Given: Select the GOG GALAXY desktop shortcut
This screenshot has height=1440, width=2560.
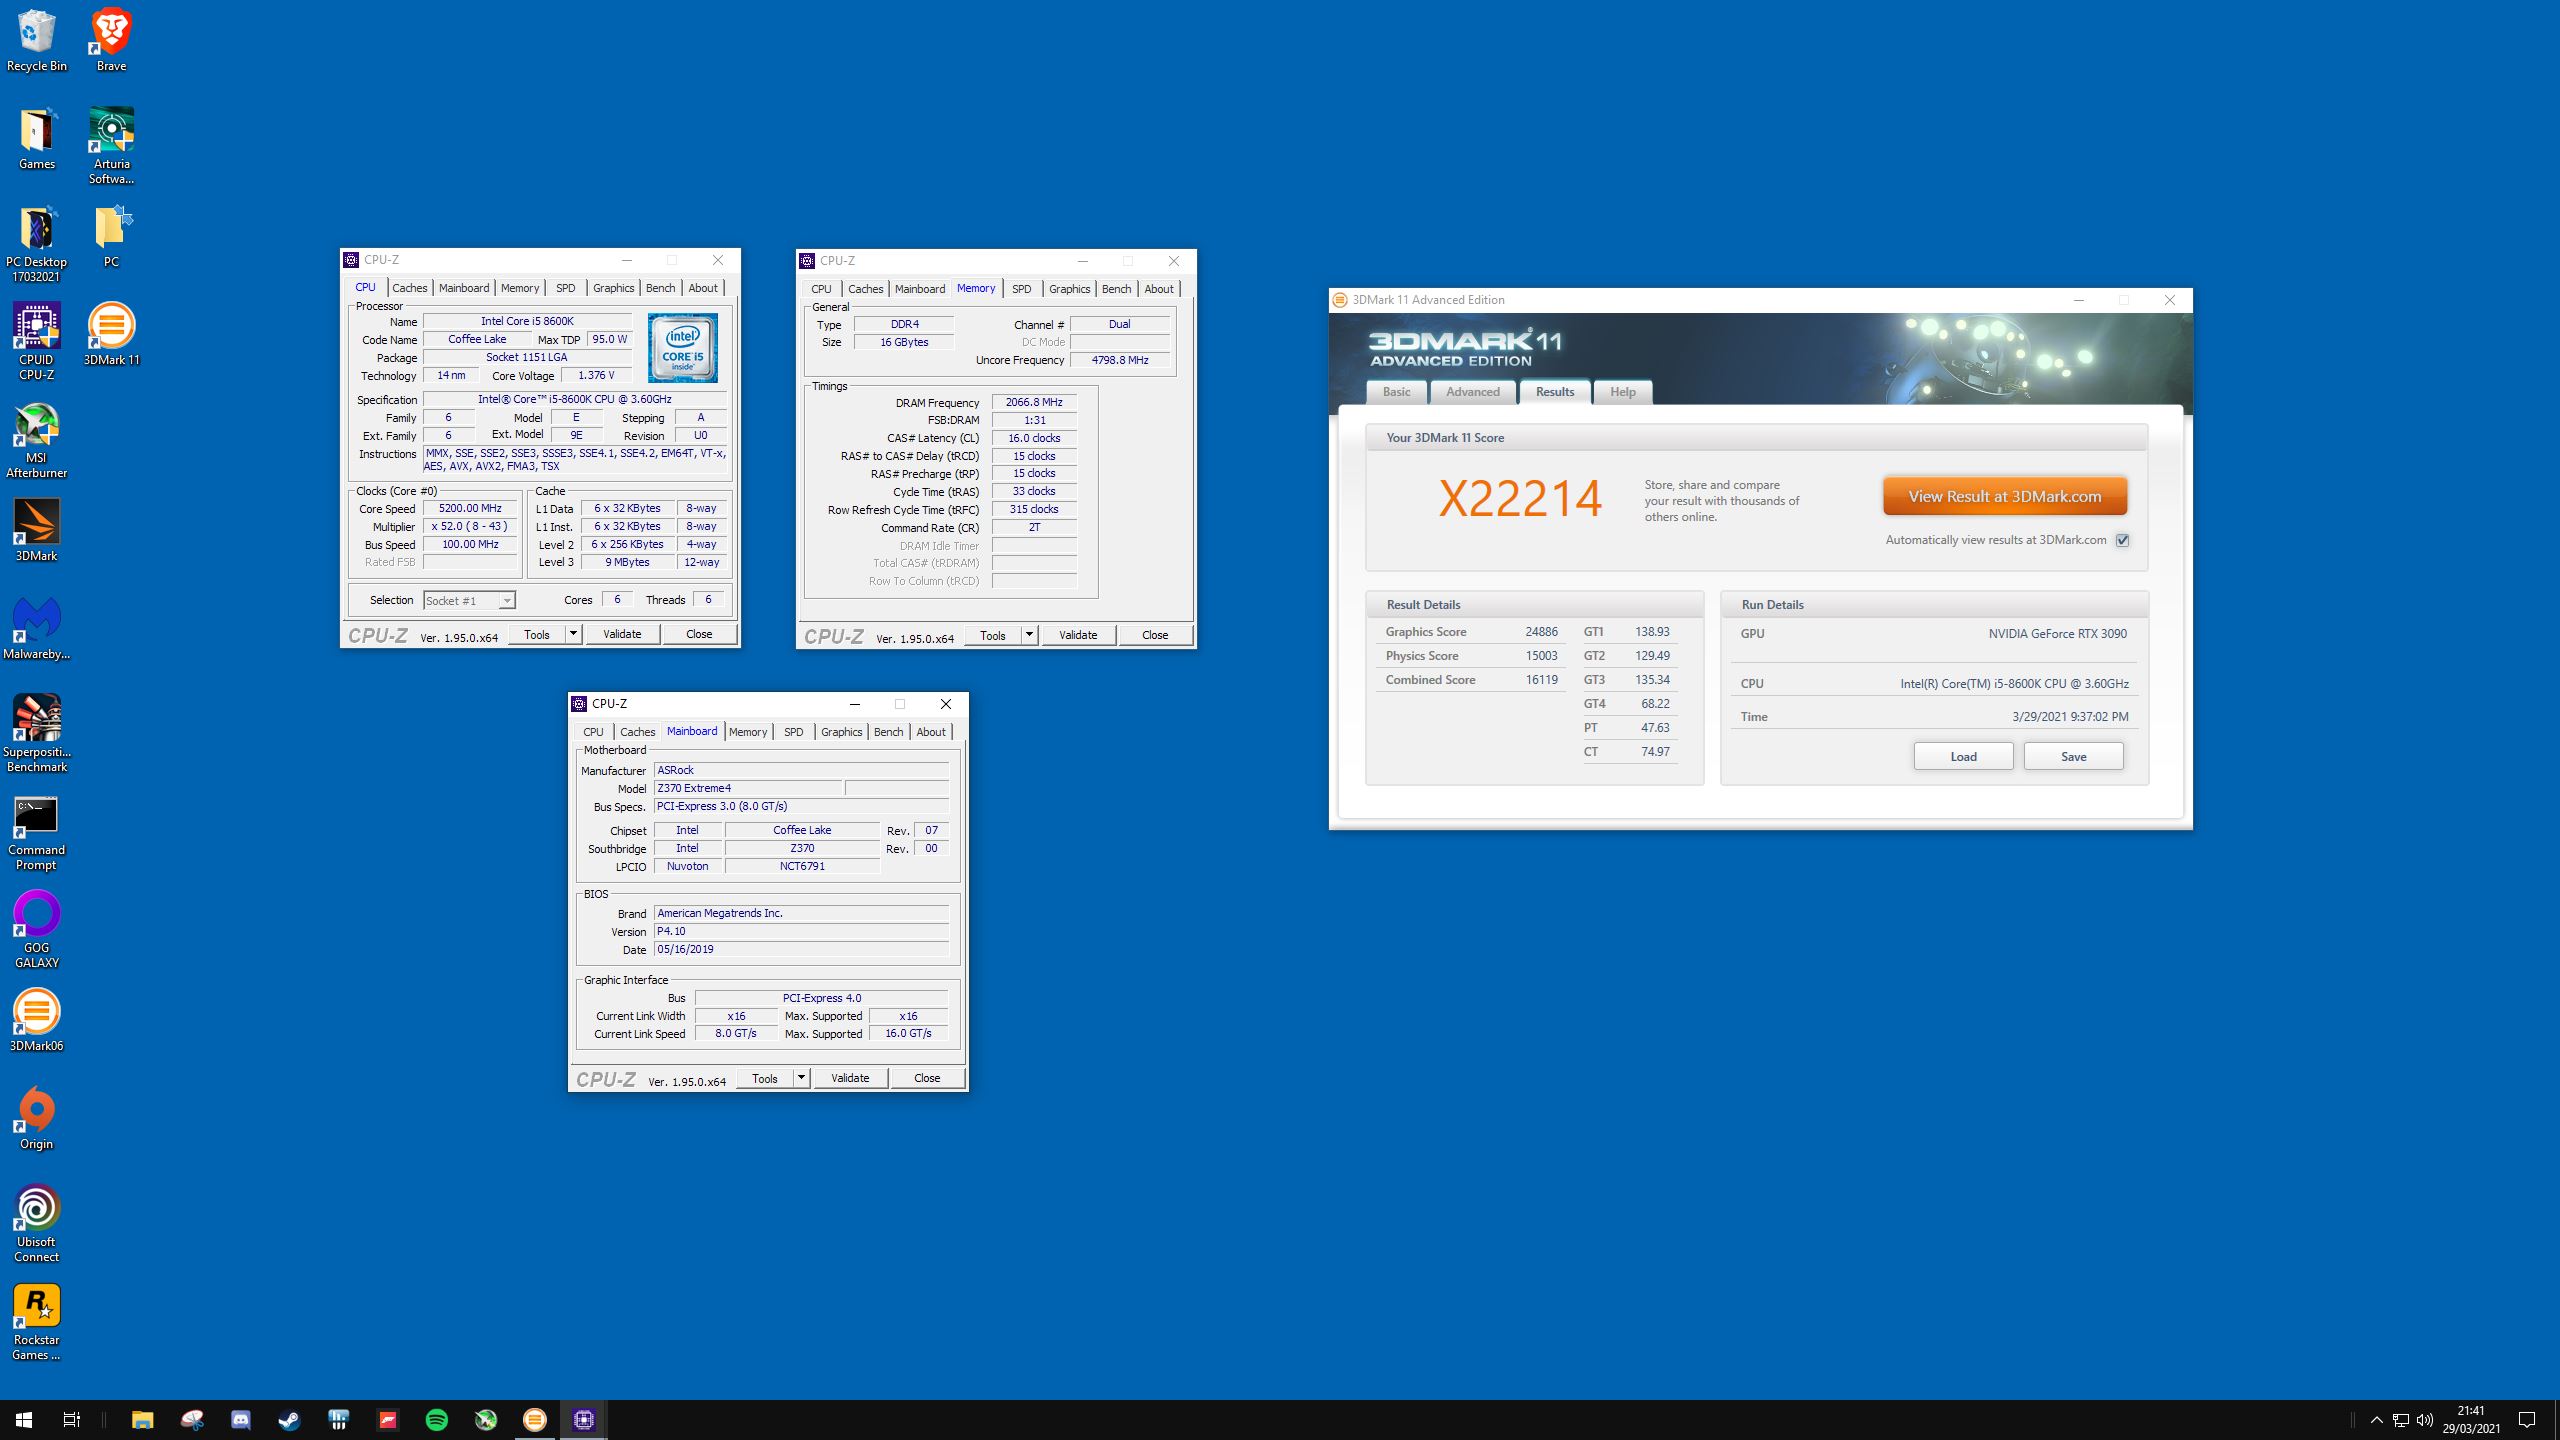Looking at the screenshot, I should (x=37, y=930).
